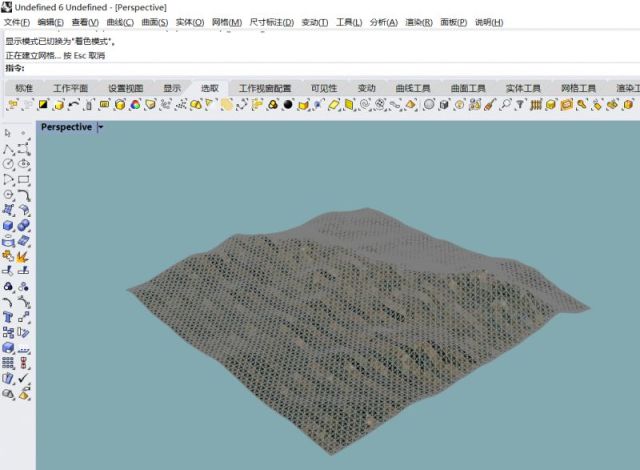Click the Join tool icon
Viewport: 640px width, 470px height.
coord(8,256)
